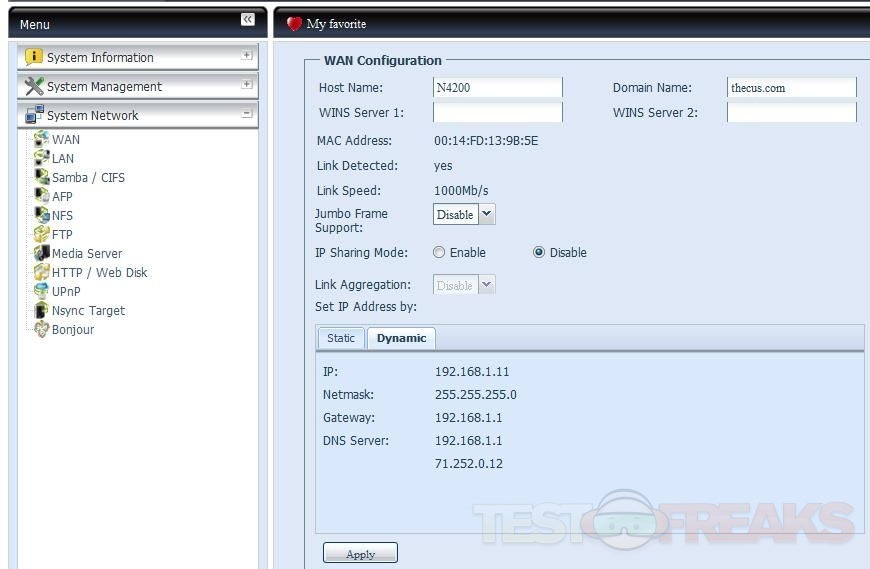Screen dimensions: 870x569
Task: Switch to the Static IP tab
Action: 341,338
